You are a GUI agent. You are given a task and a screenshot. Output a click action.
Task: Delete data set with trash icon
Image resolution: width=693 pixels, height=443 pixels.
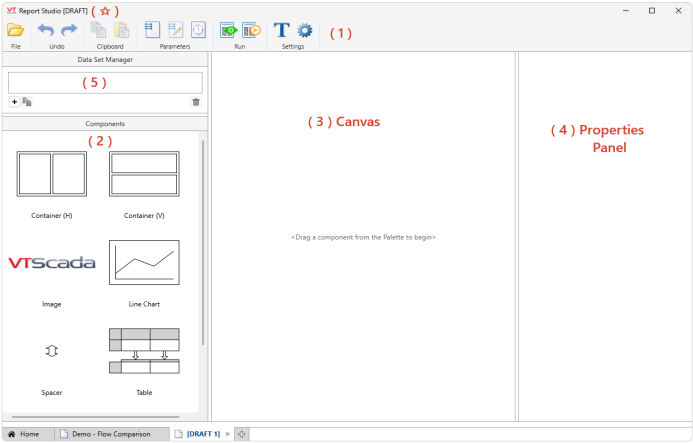click(196, 102)
